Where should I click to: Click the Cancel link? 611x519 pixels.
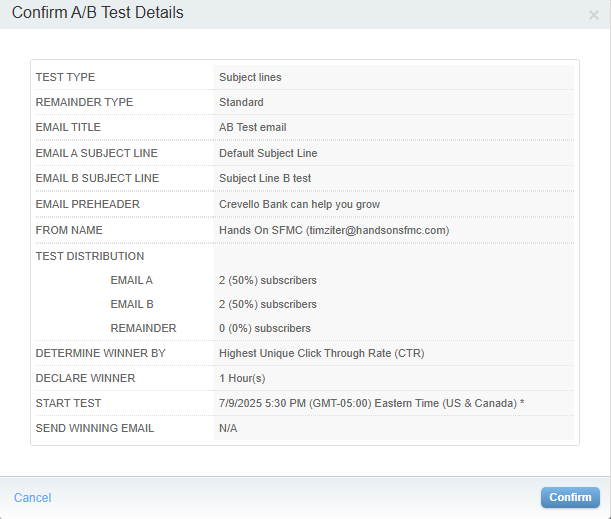click(x=32, y=498)
